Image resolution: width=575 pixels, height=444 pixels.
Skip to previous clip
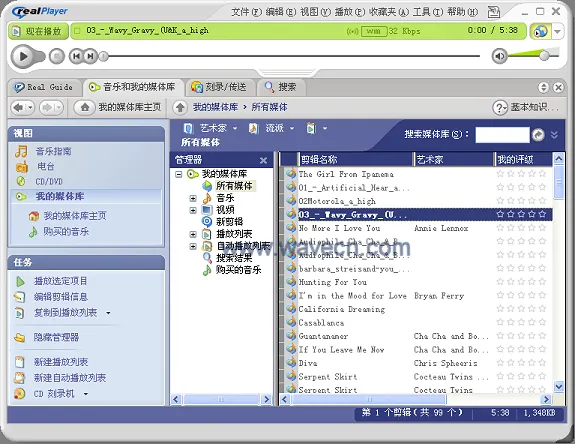point(76,56)
